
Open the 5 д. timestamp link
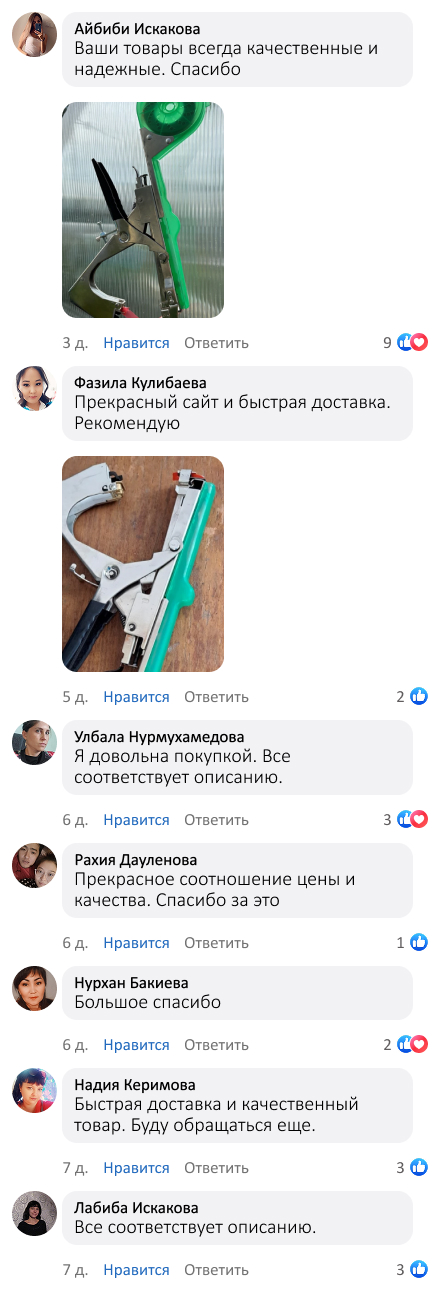click(x=74, y=697)
